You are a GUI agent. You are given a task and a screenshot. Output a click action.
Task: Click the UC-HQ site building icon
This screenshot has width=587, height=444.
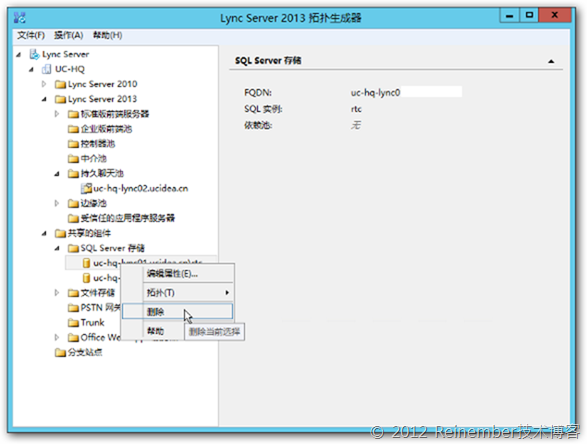(x=46, y=69)
